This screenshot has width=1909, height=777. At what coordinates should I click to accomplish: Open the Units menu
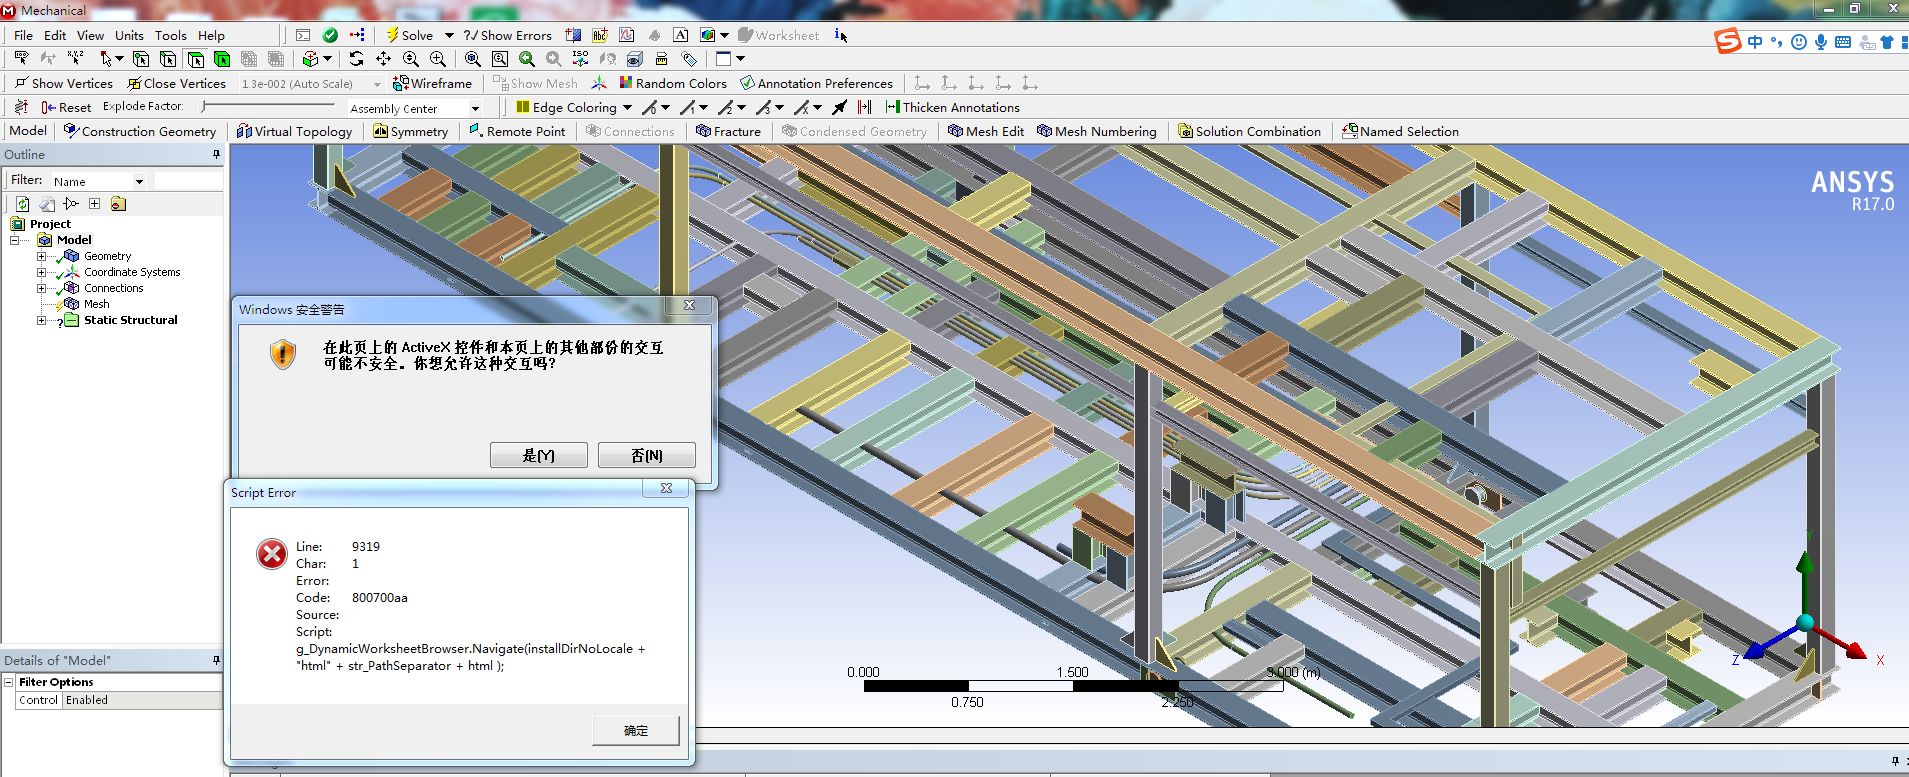pyautogui.click(x=129, y=35)
